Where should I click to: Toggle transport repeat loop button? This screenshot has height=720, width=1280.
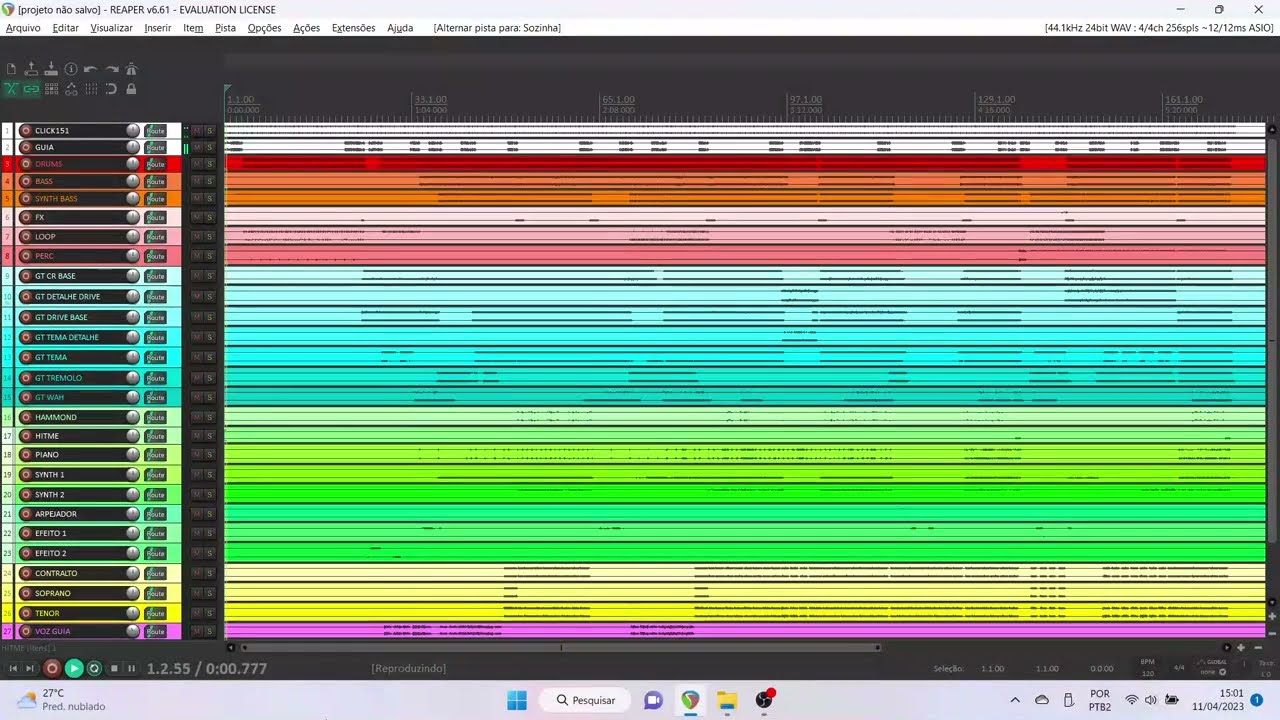[x=94, y=668]
